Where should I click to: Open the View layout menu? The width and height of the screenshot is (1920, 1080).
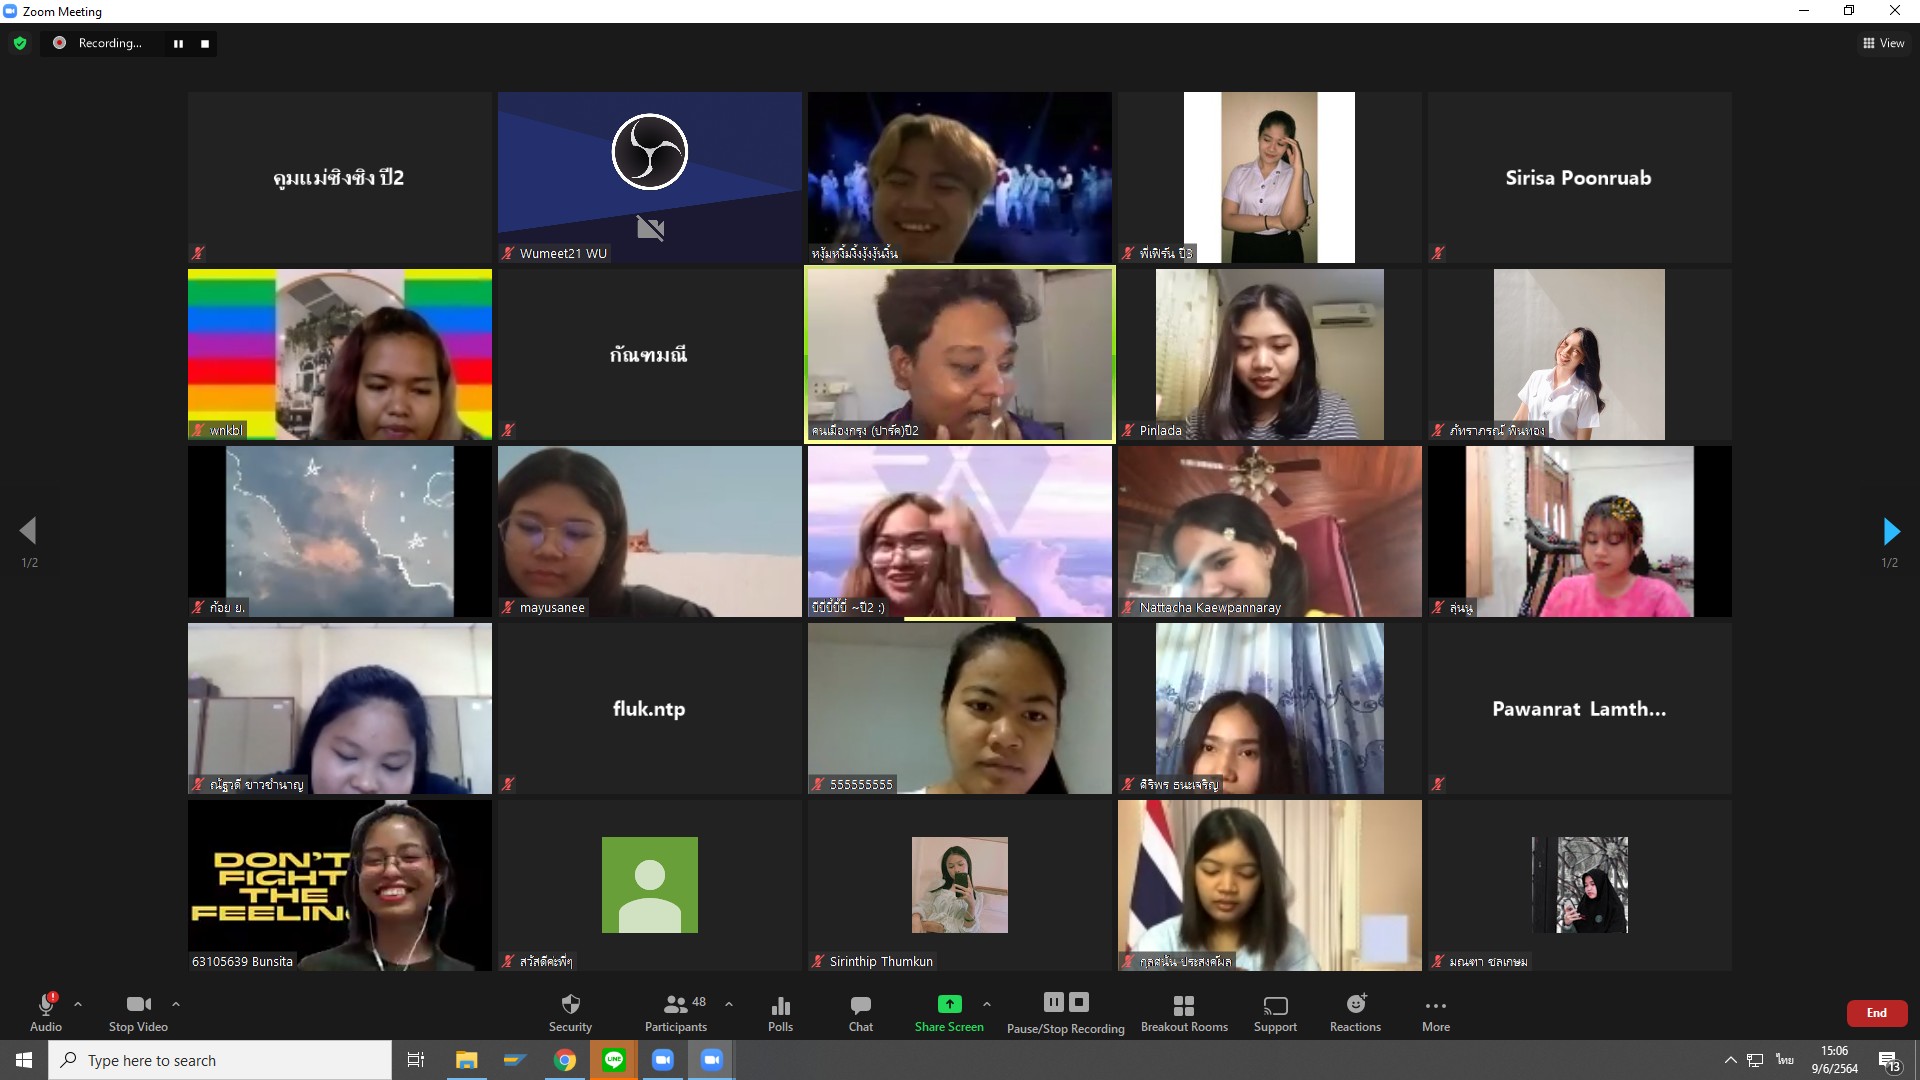coord(1883,43)
